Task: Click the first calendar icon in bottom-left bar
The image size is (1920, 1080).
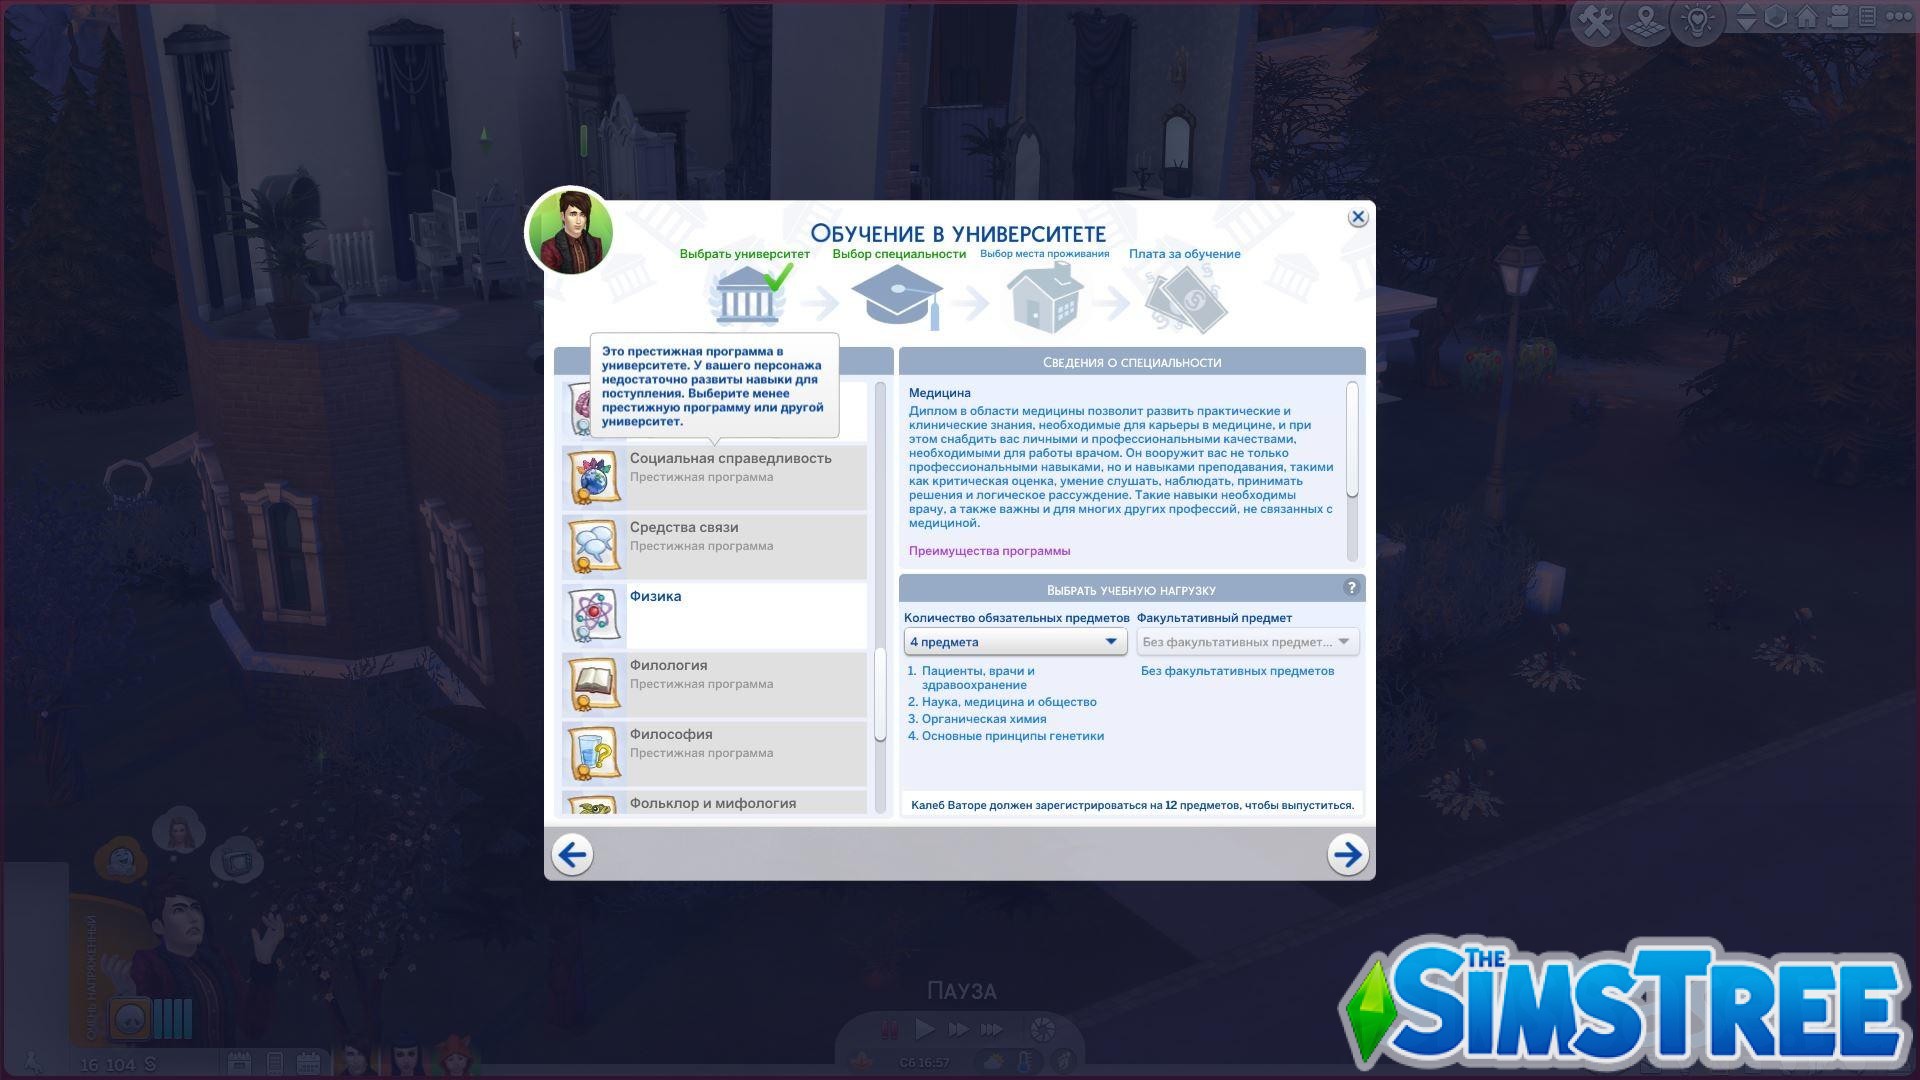Action: [238, 1063]
